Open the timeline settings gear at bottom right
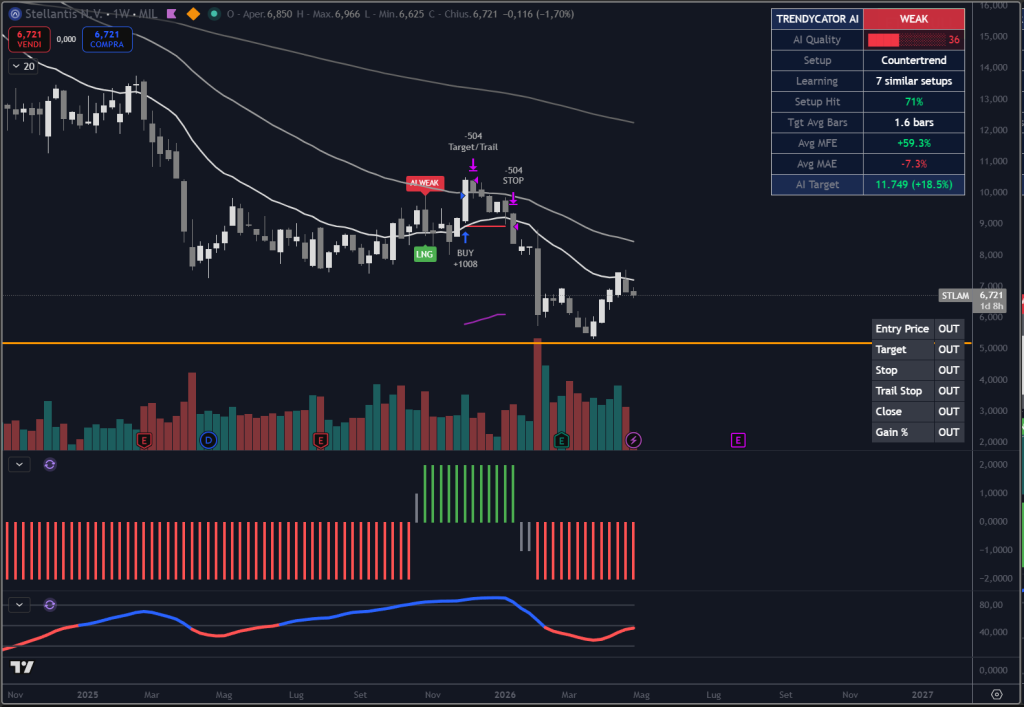Viewport: 1024px width, 707px height. [x=996, y=693]
